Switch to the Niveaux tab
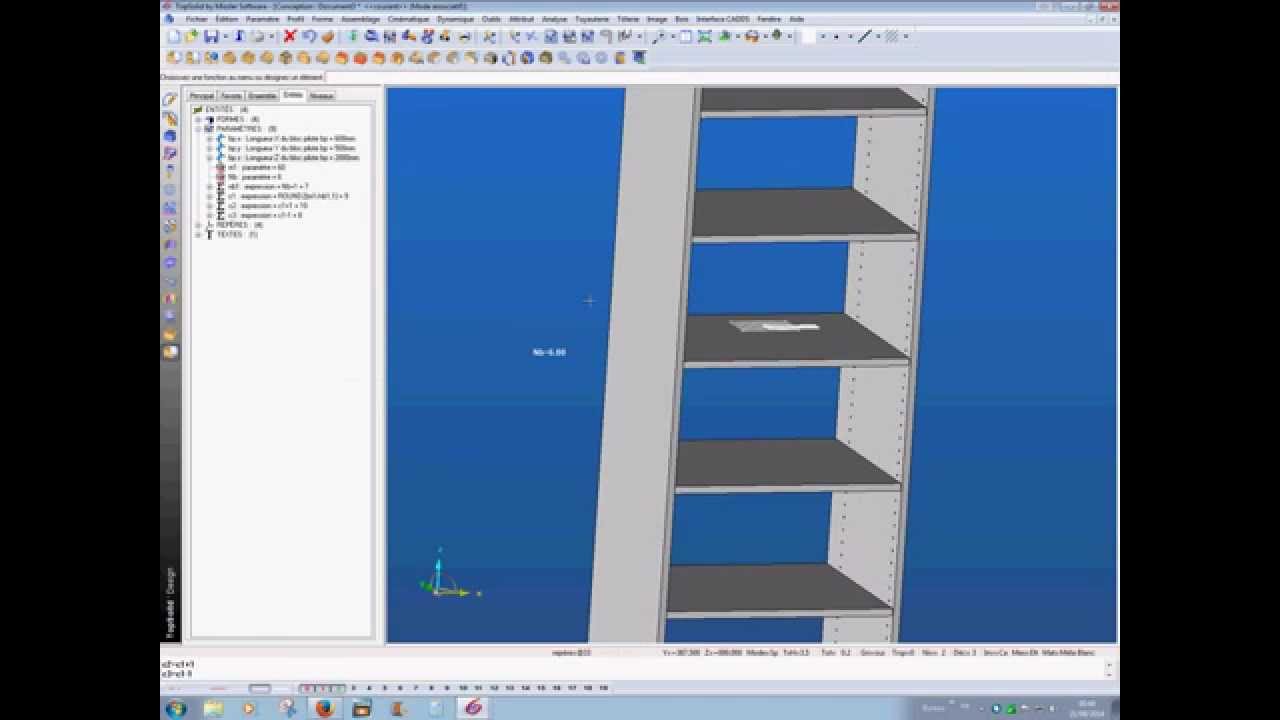This screenshot has width=1280, height=720. coord(322,96)
